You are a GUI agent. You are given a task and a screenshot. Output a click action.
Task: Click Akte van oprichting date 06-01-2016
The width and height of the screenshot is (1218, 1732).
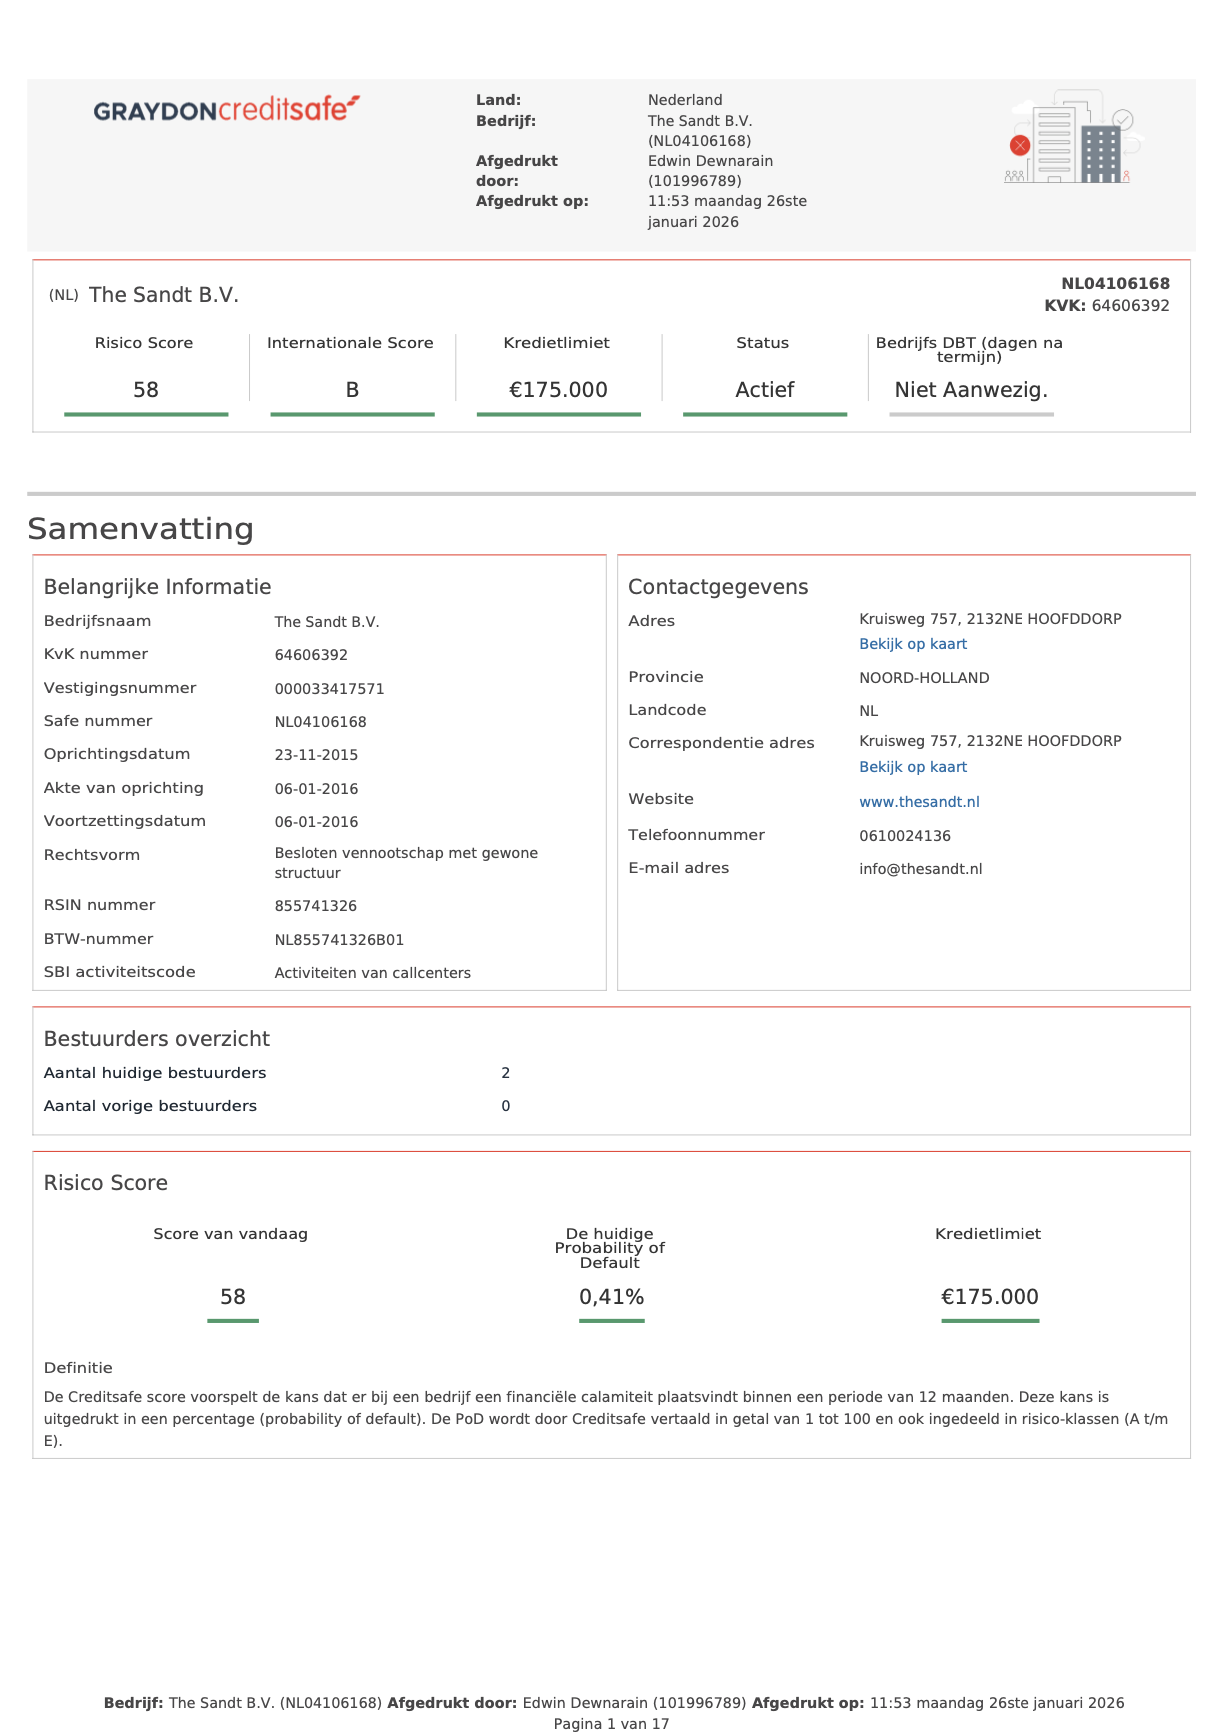tap(316, 789)
